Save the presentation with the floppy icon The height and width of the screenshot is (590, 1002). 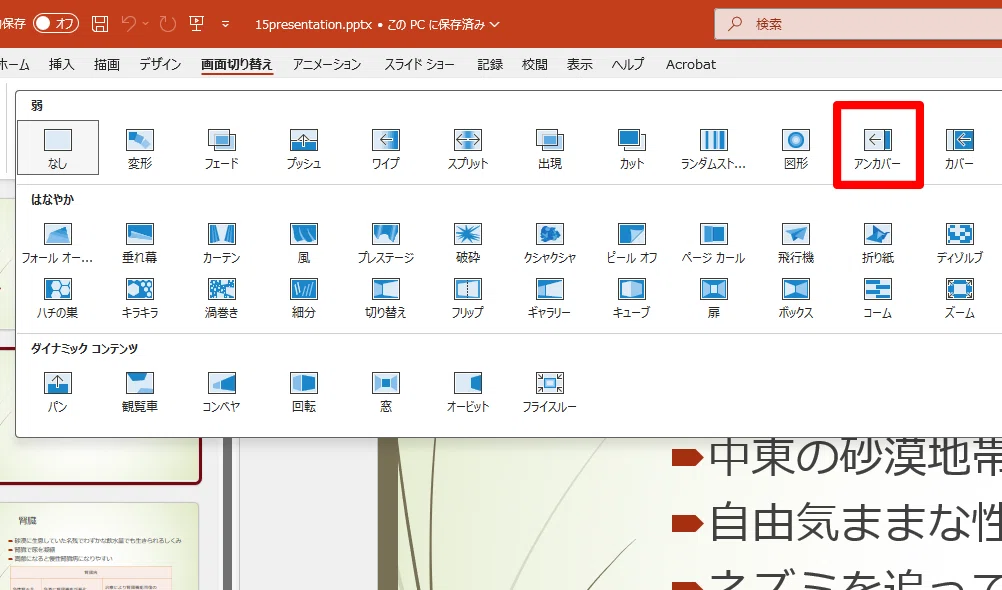[100, 24]
